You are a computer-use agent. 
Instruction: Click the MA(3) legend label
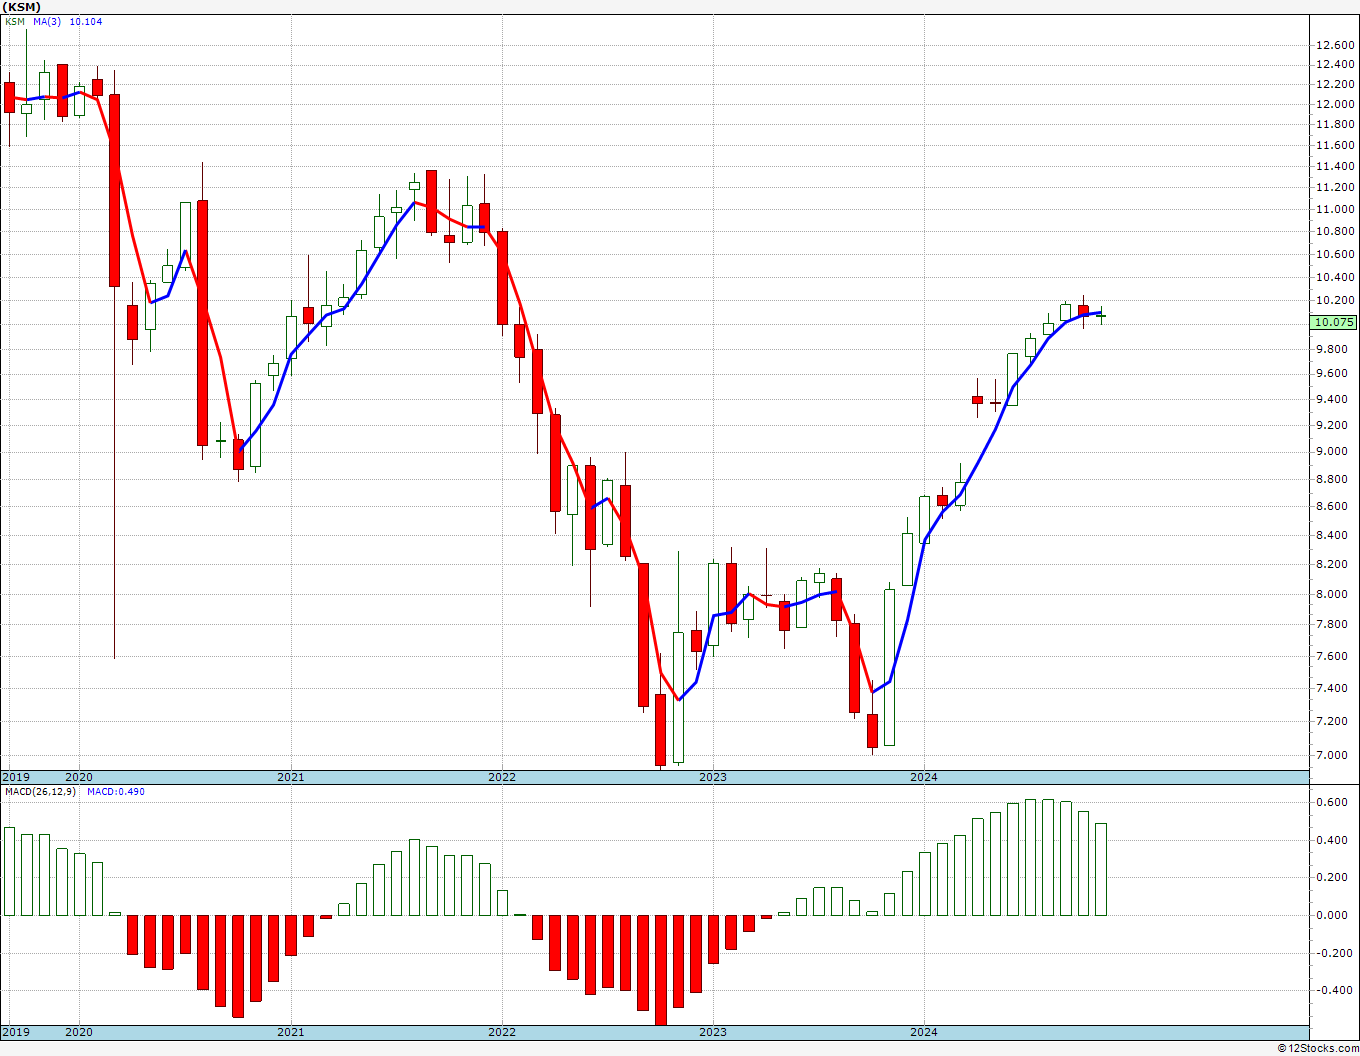coord(47,22)
